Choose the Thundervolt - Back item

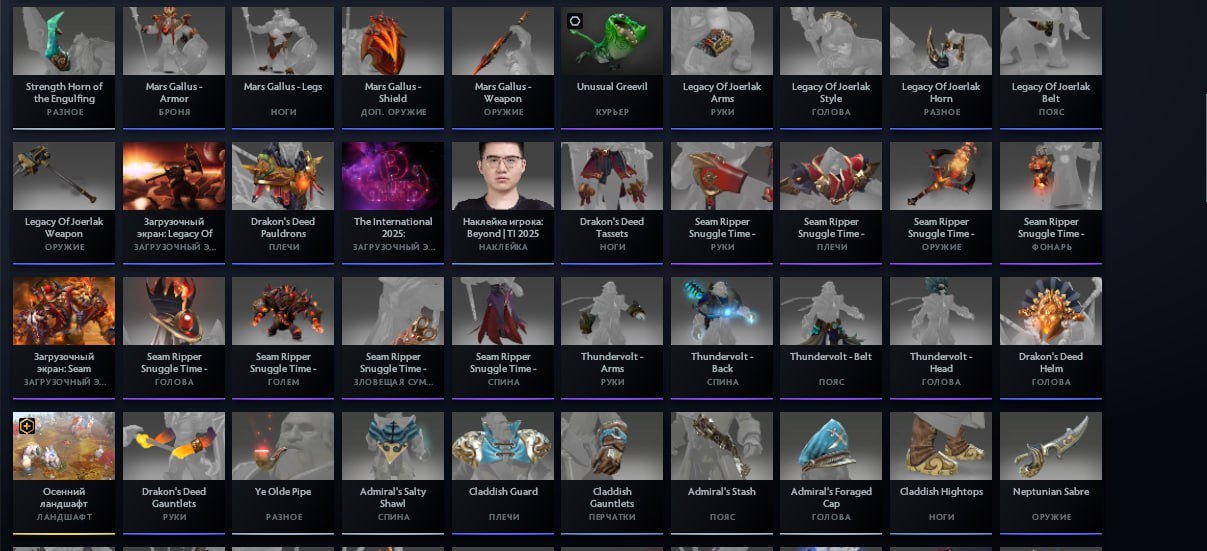click(722, 337)
